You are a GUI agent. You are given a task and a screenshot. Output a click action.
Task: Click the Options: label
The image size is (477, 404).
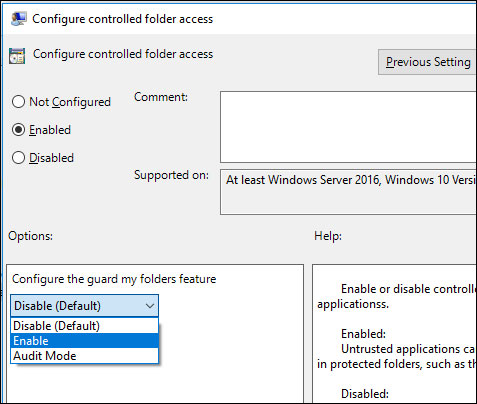(30, 236)
